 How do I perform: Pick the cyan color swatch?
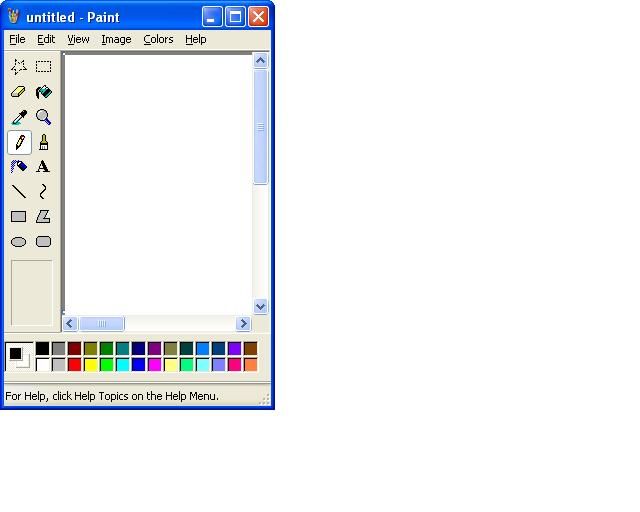click(x=122, y=365)
